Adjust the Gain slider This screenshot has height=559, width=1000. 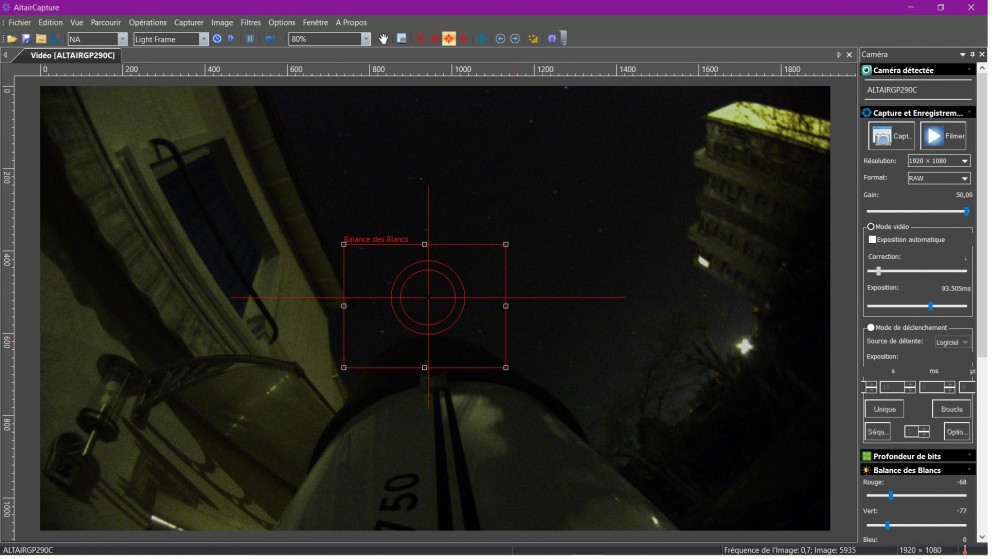tap(917, 212)
